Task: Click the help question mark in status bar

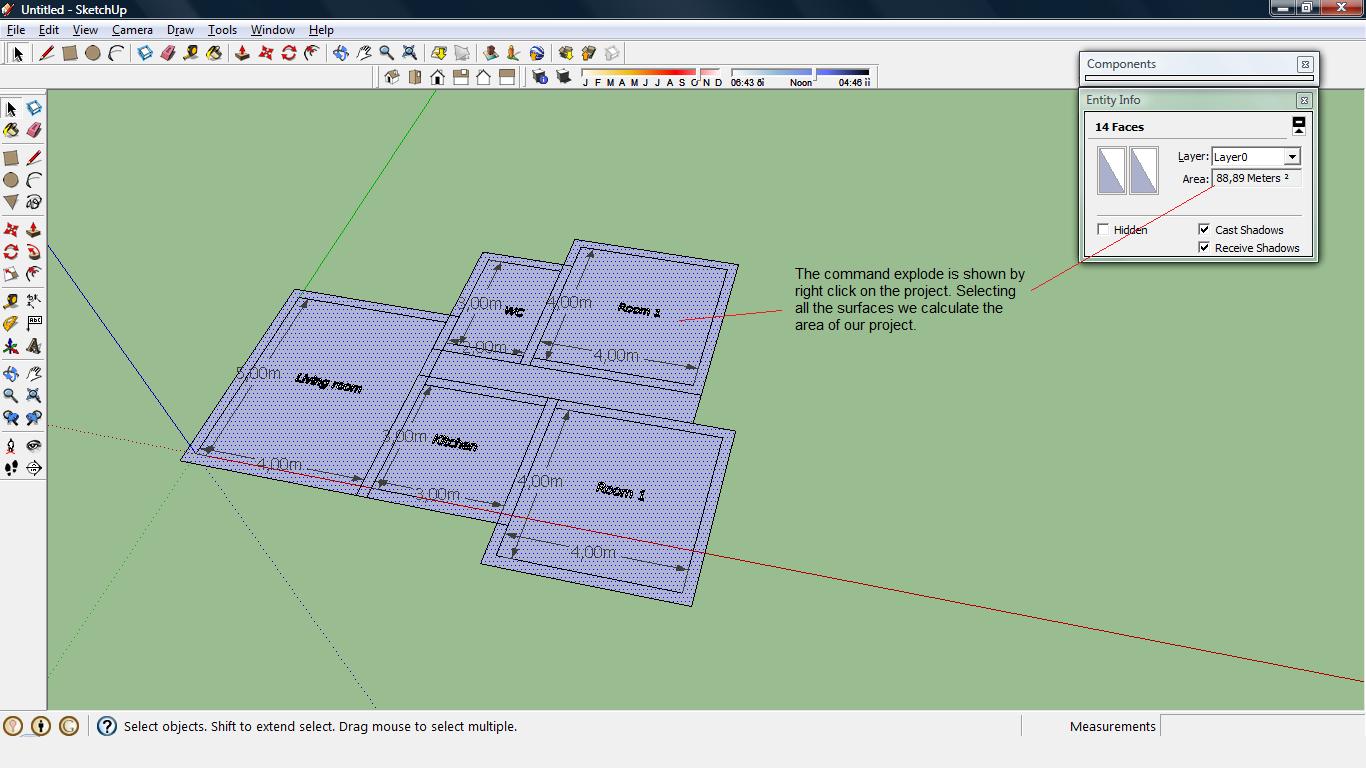Action: pyautogui.click(x=106, y=725)
